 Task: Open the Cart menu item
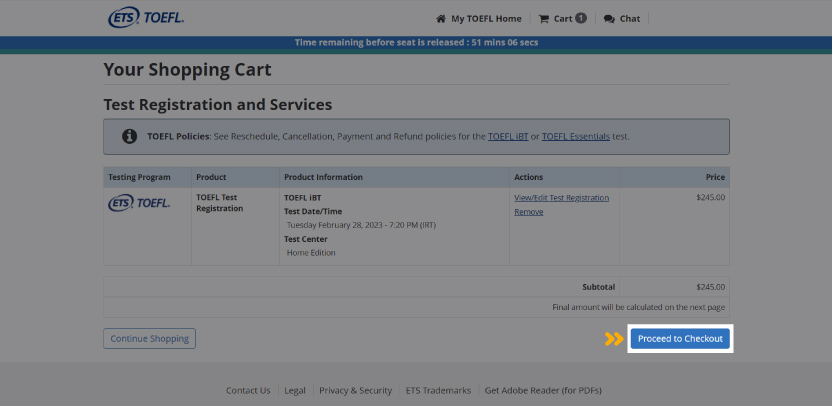pos(563,19)
